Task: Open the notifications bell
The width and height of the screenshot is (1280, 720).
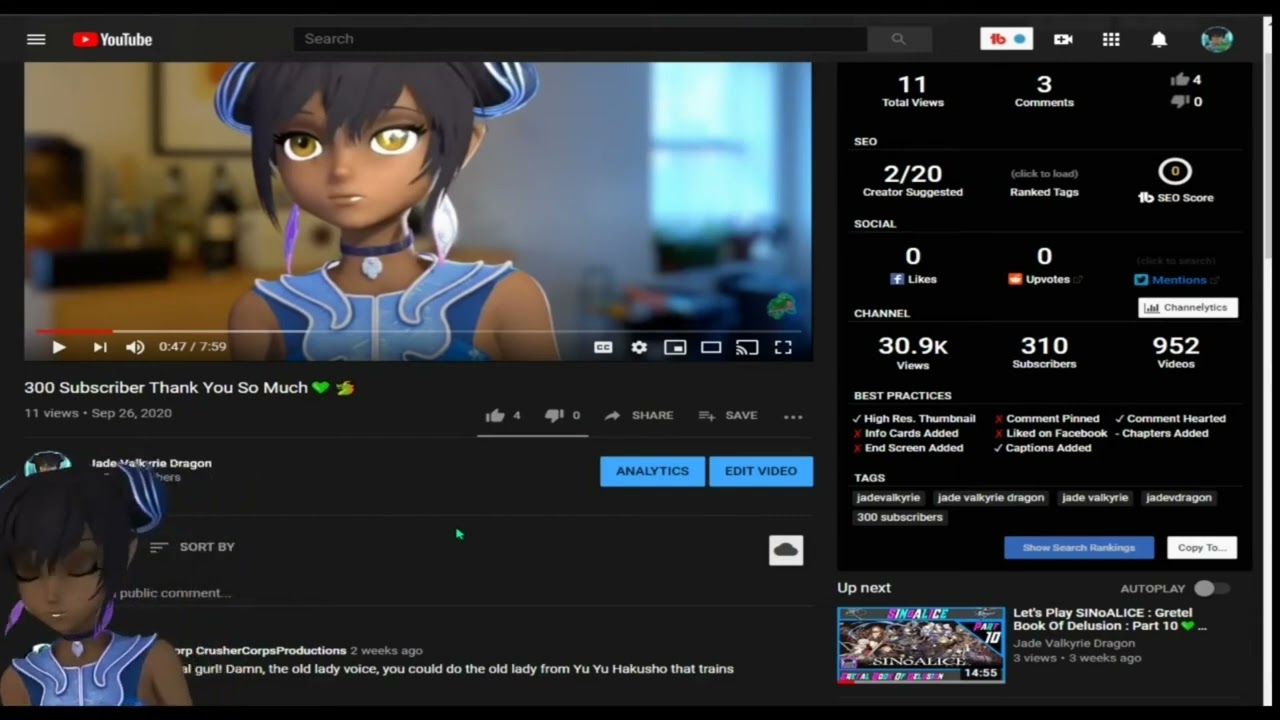Action: (x=1159, y=39)
